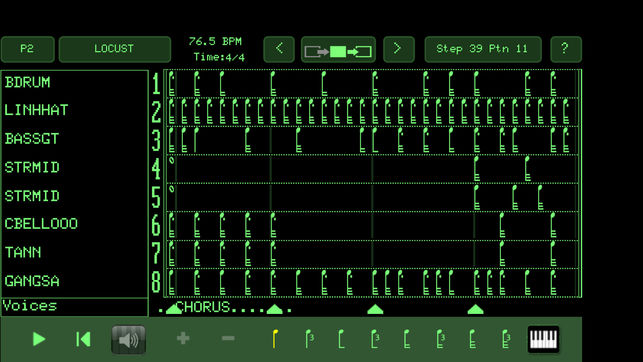The width and height of the screenshot is (643, 362).
Task: Select the BDRUM voice track
Action: pos(75,83)
